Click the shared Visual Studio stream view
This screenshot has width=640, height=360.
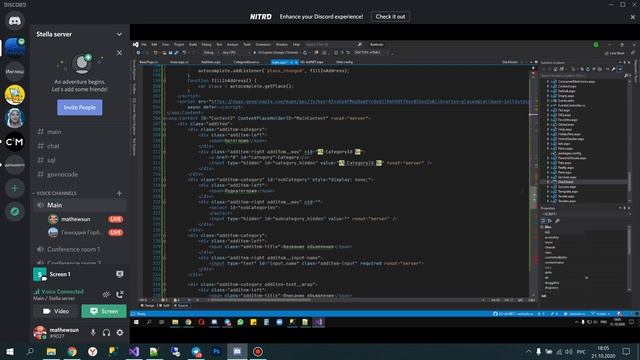coord(385,184)
